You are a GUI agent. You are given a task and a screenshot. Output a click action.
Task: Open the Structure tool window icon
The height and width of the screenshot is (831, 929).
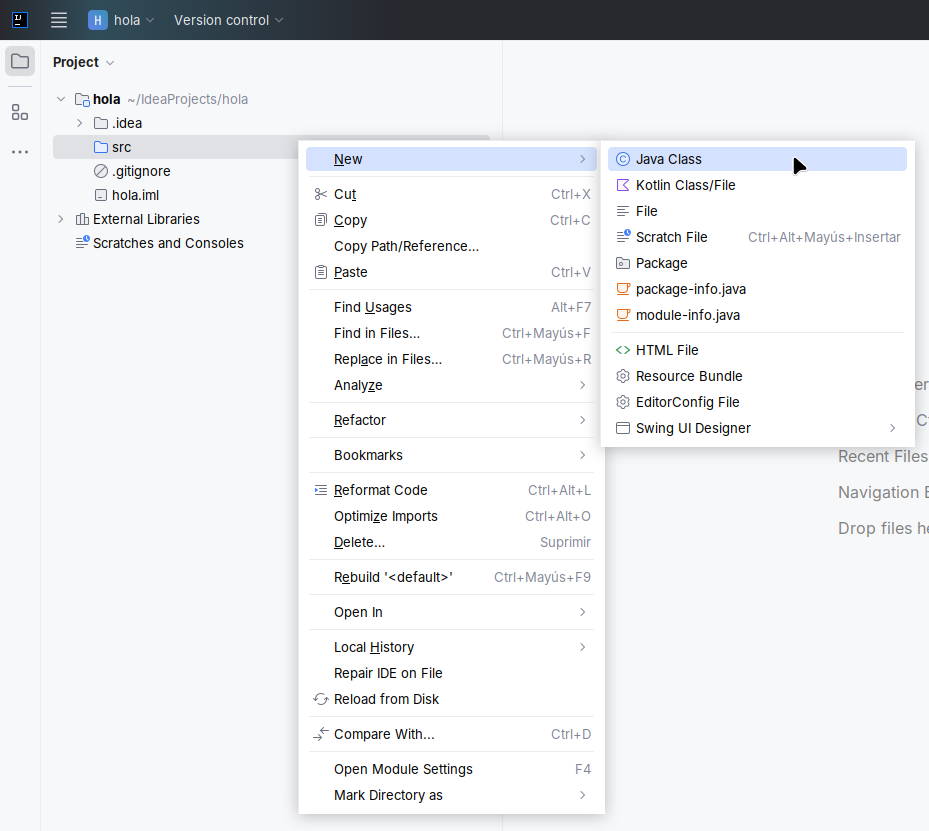(x=20, y=112)
